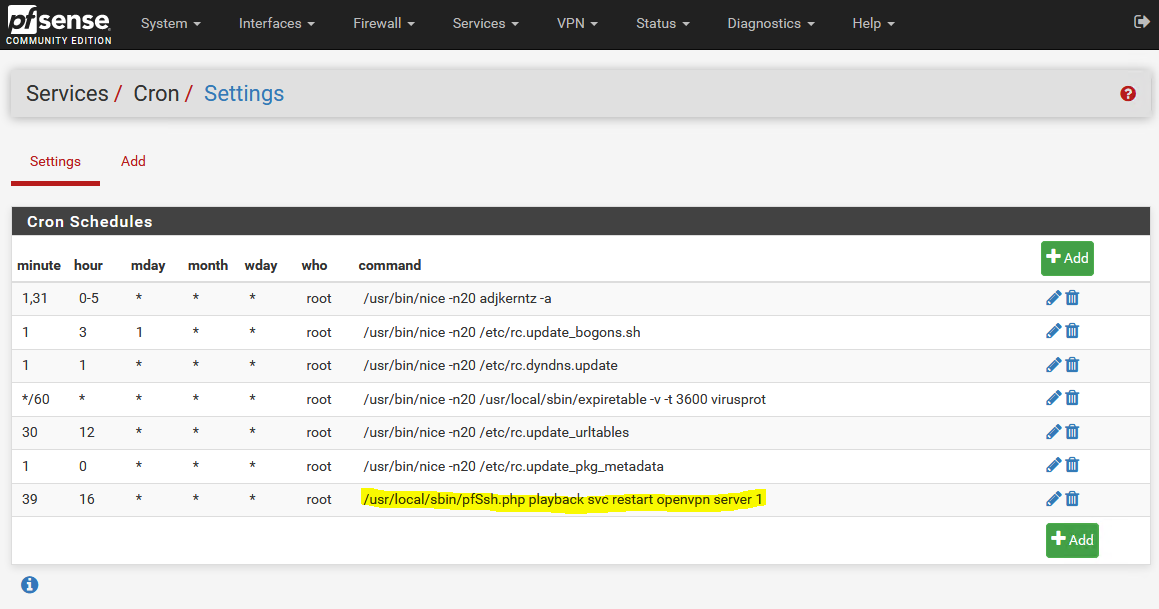This screenshot has height=609, width=1159.
Task: Select the Settings tab
Action: click(55, 161)
